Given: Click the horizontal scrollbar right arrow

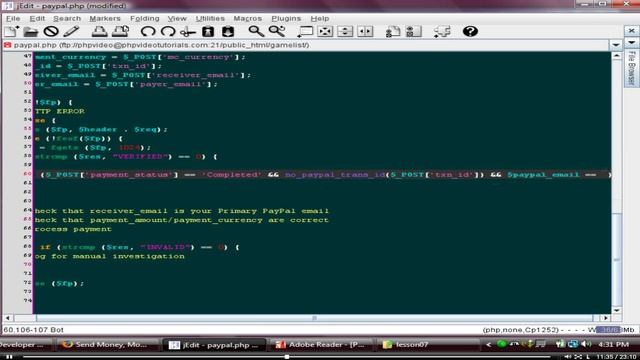Looking at the screenshot, I should (x=606, y=318).
